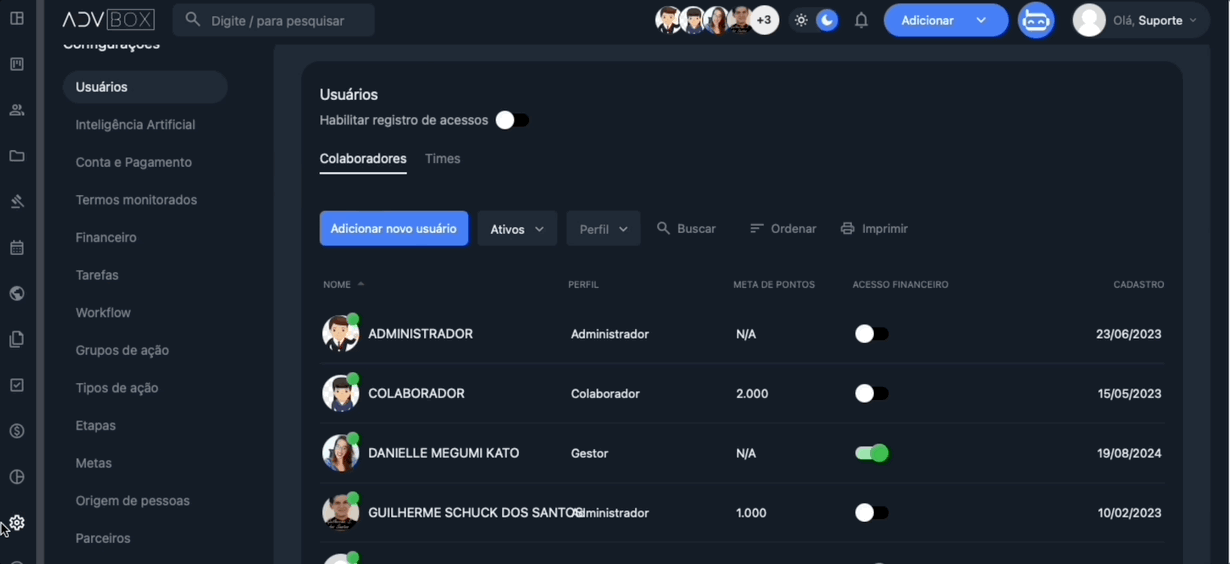Open the people icon in left rail

point(17,110)
